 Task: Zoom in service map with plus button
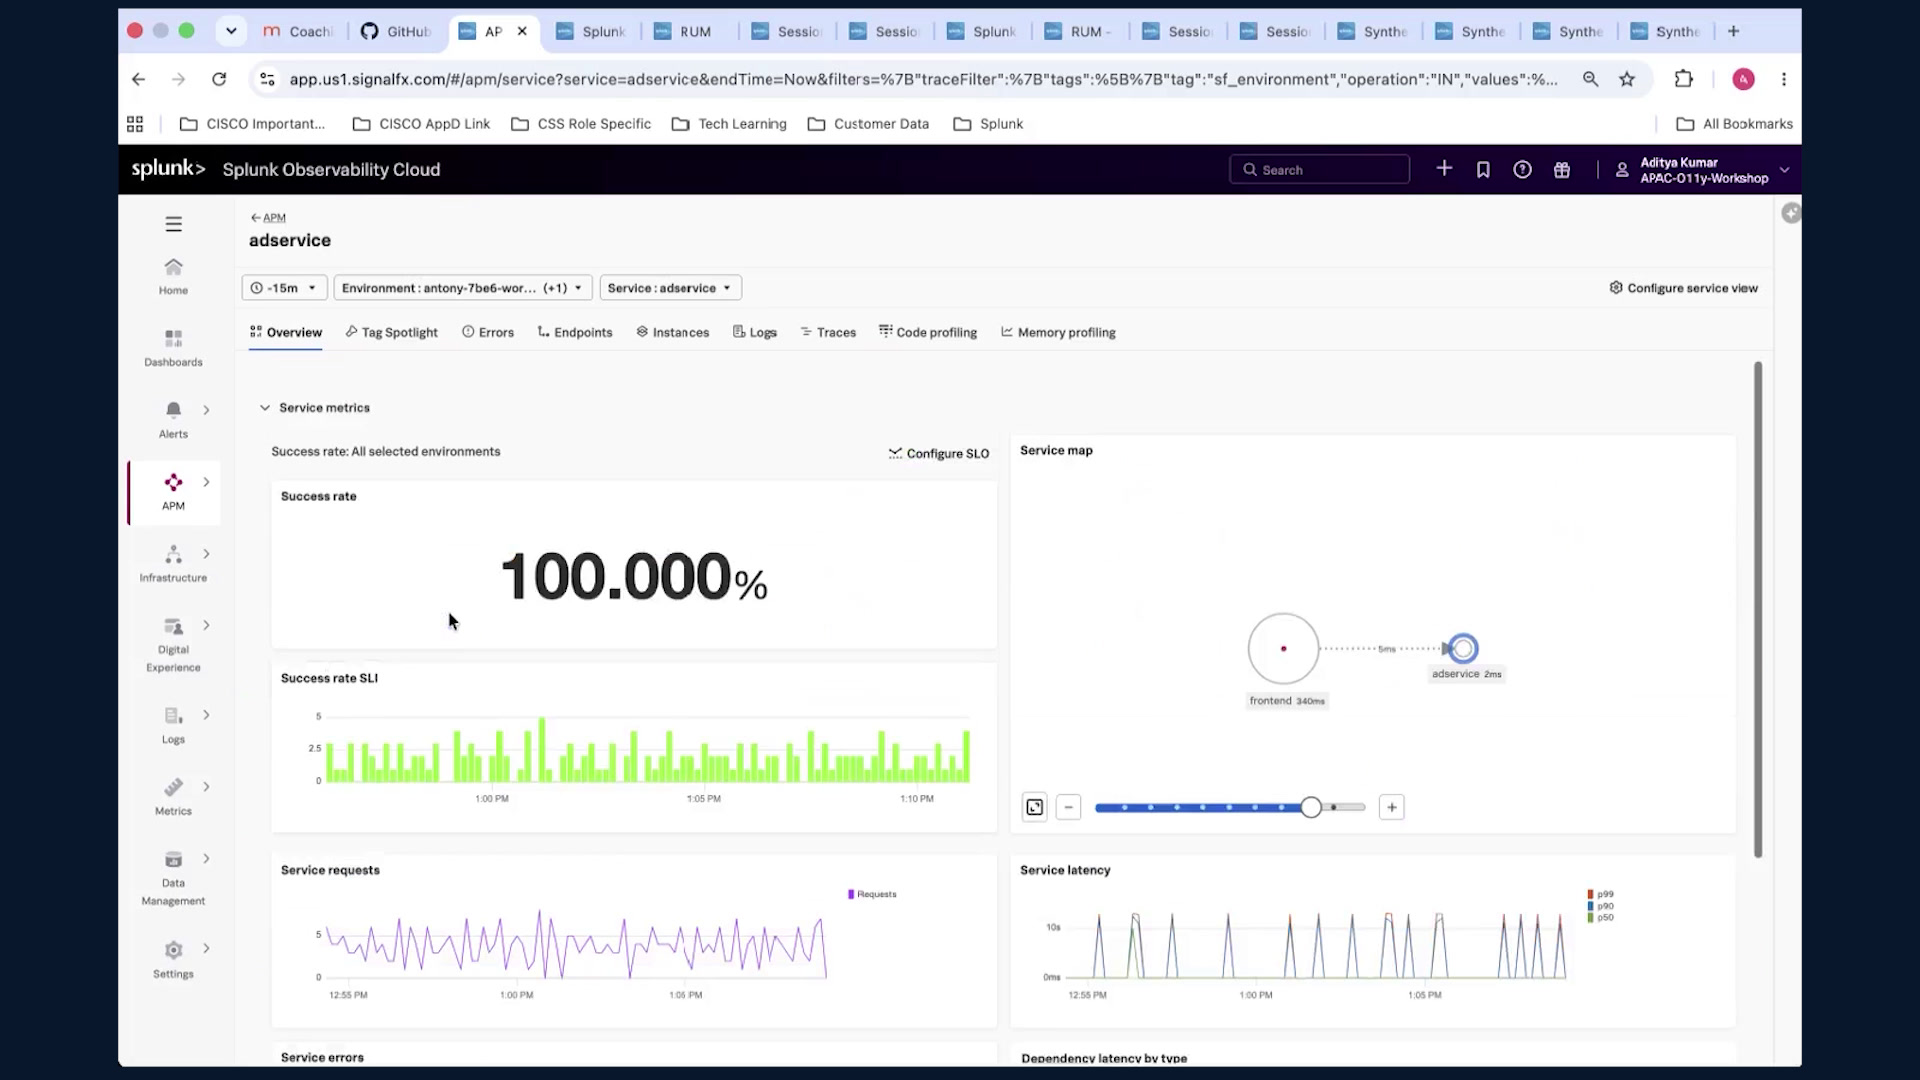coord(1392,807)
